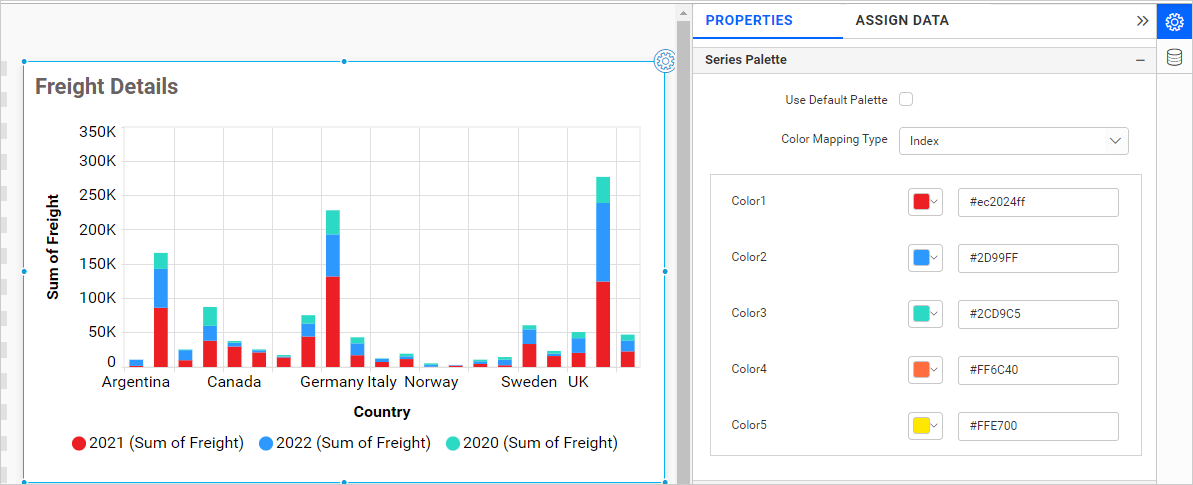Image resolution: width=1193 pixels, height=485 pixels.
Task: Open the Color1 red swatch picker
Action: [x=925, y=202]
